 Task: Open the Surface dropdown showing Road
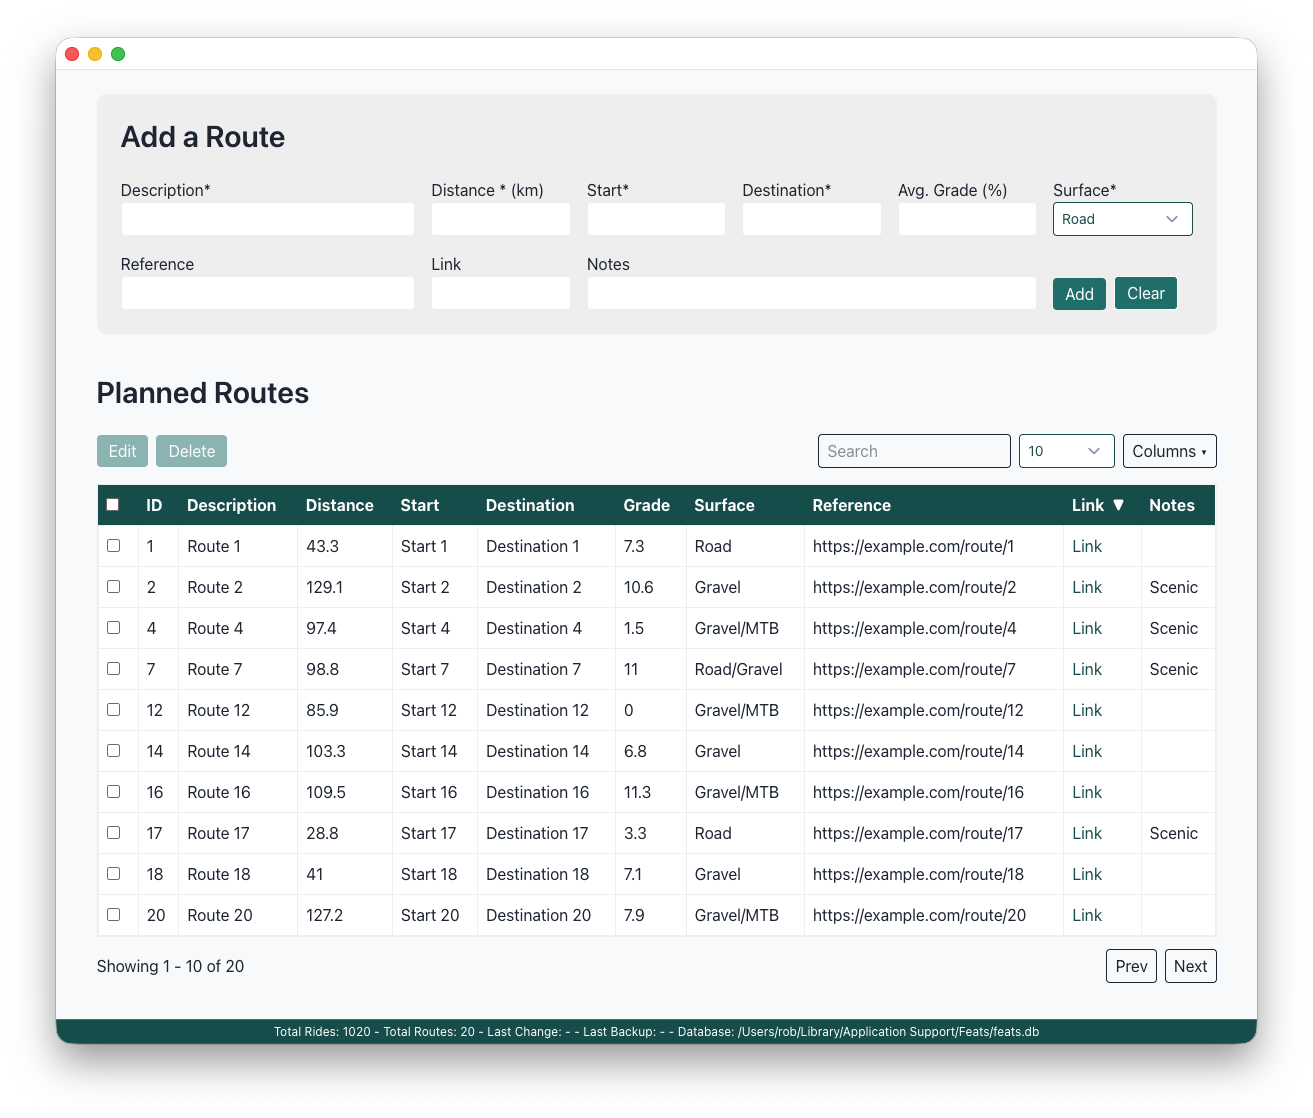click(x=1122, y=219)
